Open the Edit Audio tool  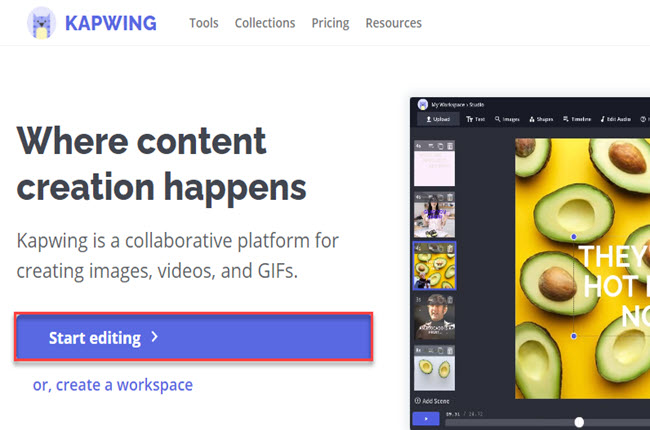tap(616, 119)
